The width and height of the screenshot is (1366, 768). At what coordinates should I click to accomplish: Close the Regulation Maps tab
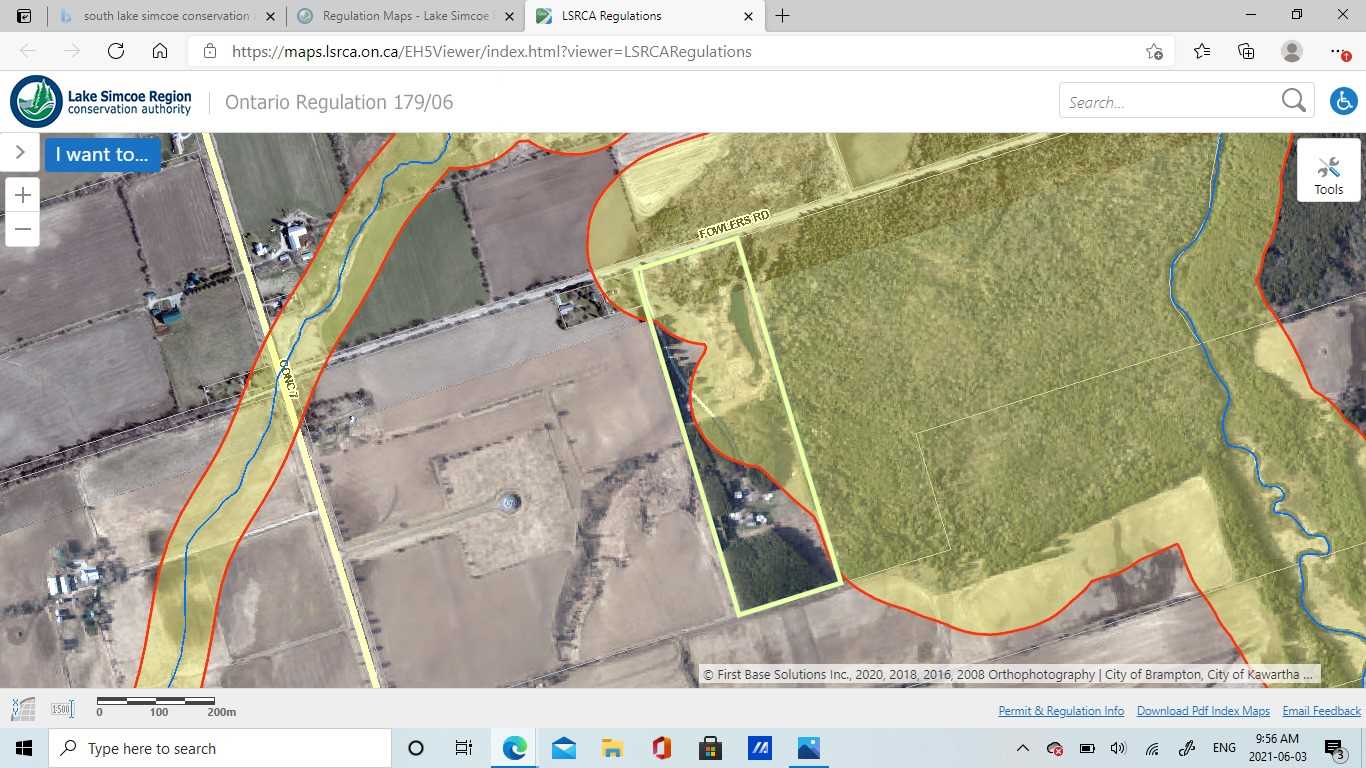(510, 16)
